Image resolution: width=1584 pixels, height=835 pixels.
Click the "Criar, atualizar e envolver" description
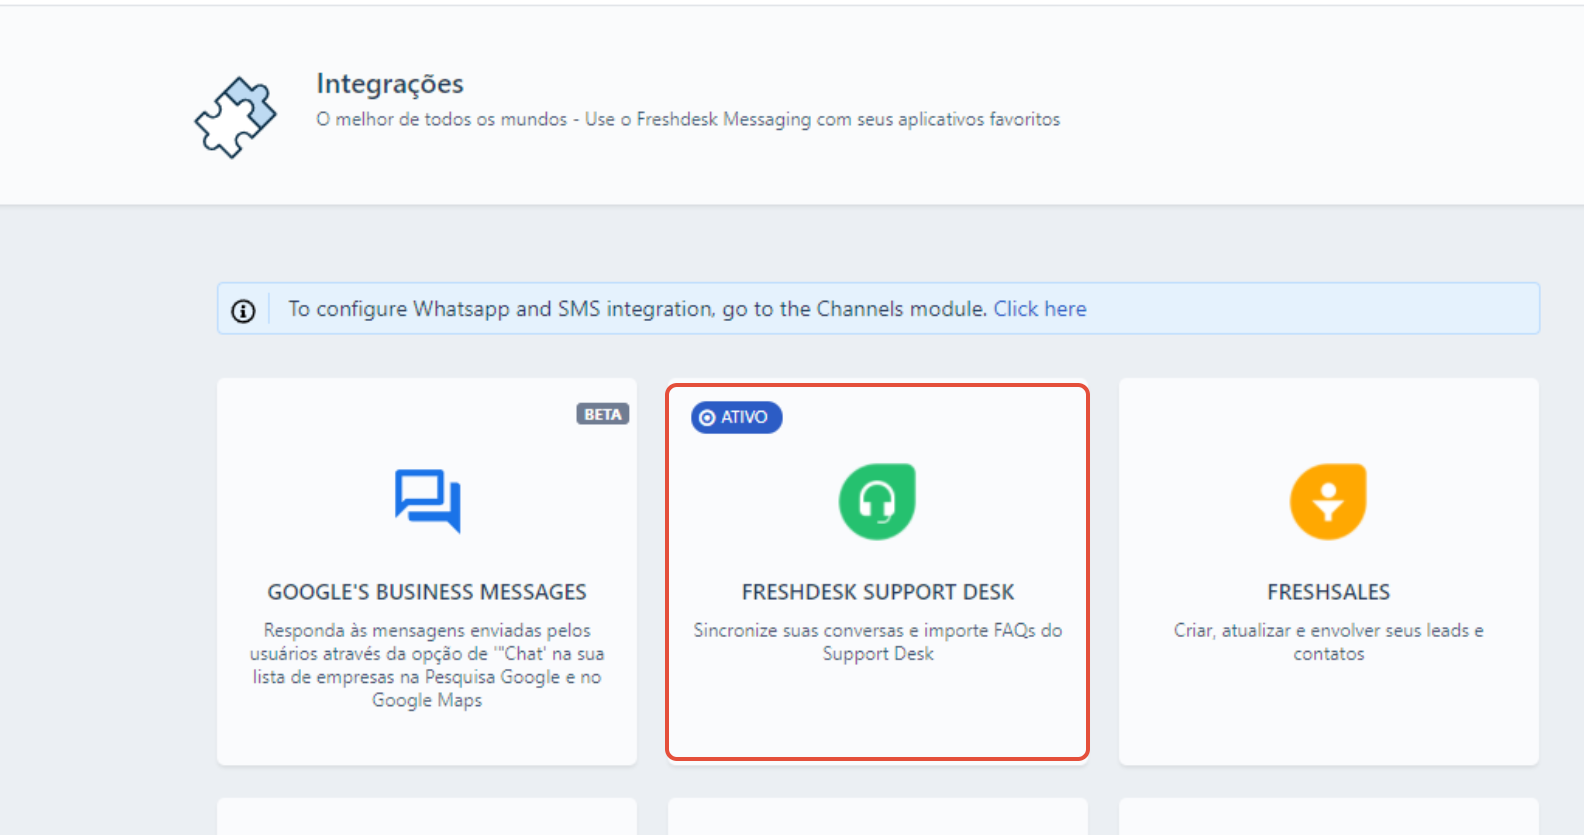(1328, 642)
